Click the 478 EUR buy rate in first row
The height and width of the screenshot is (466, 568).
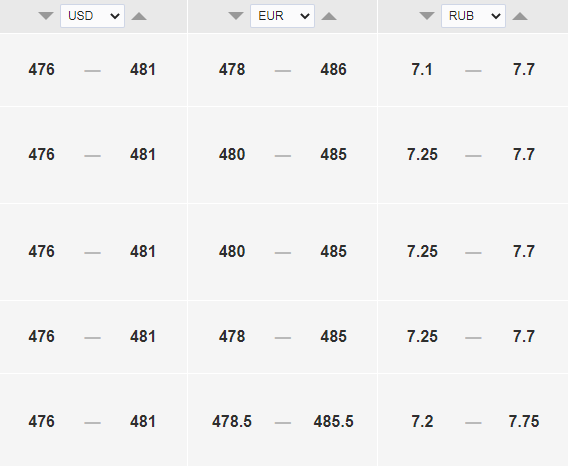coord(232,70)
